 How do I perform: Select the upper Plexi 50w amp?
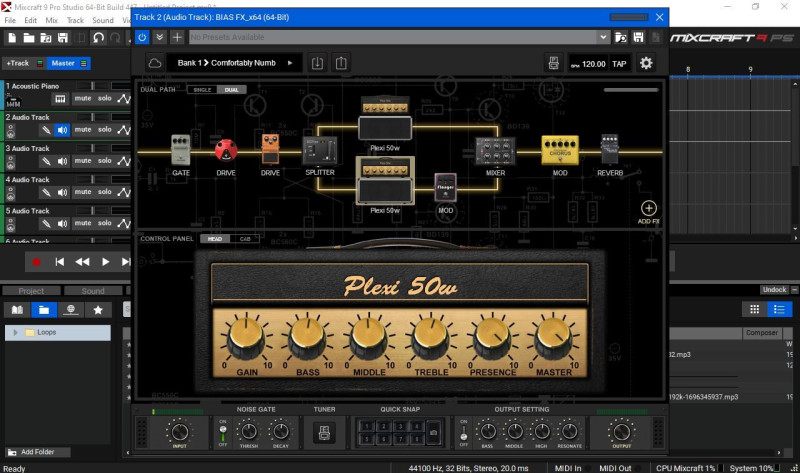pyautogui.click(x=385, y=119)
